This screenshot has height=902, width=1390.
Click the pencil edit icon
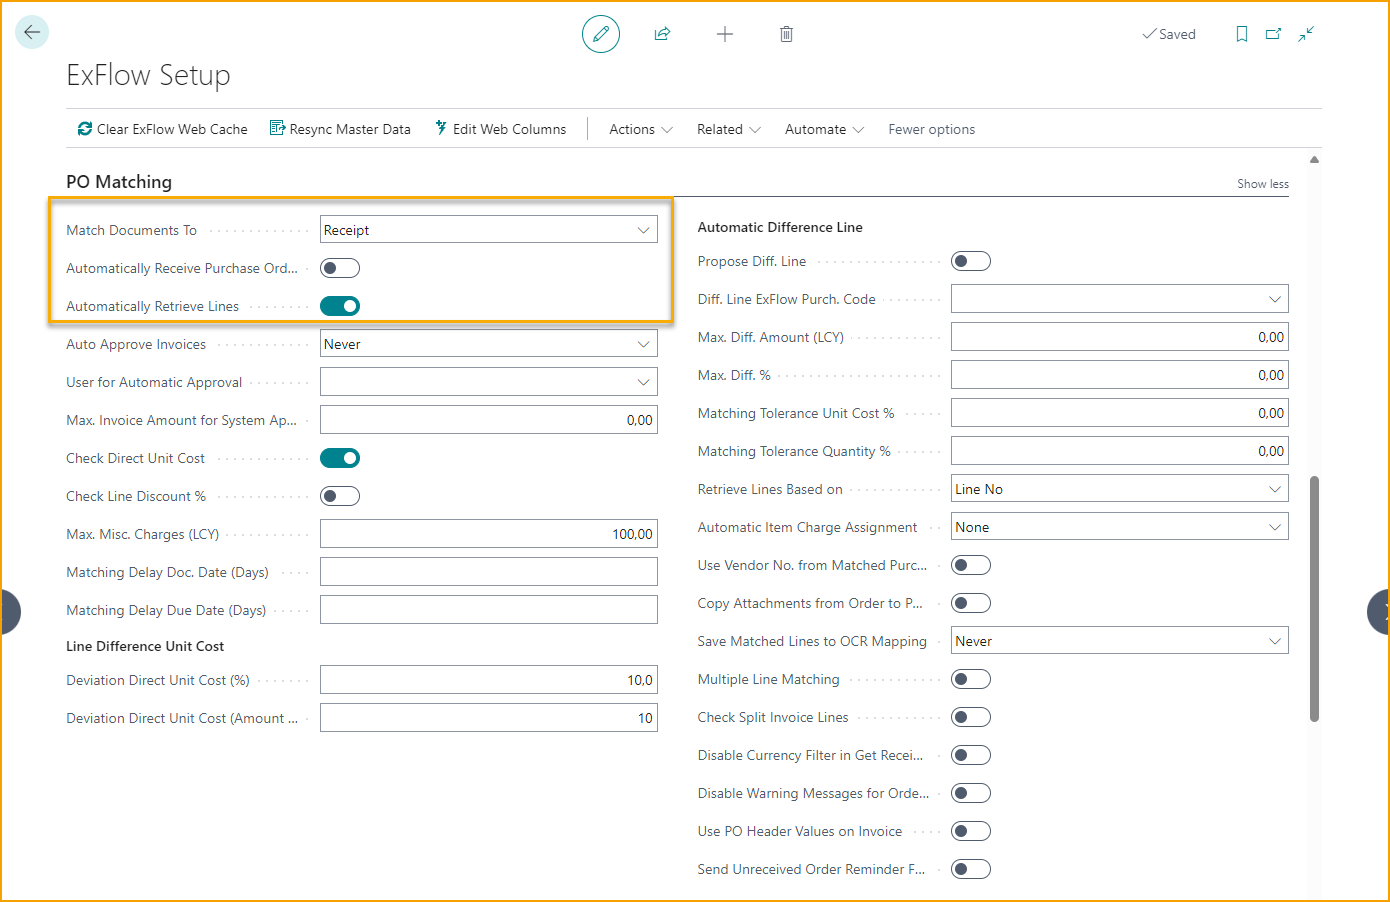(x=601, y=34)
